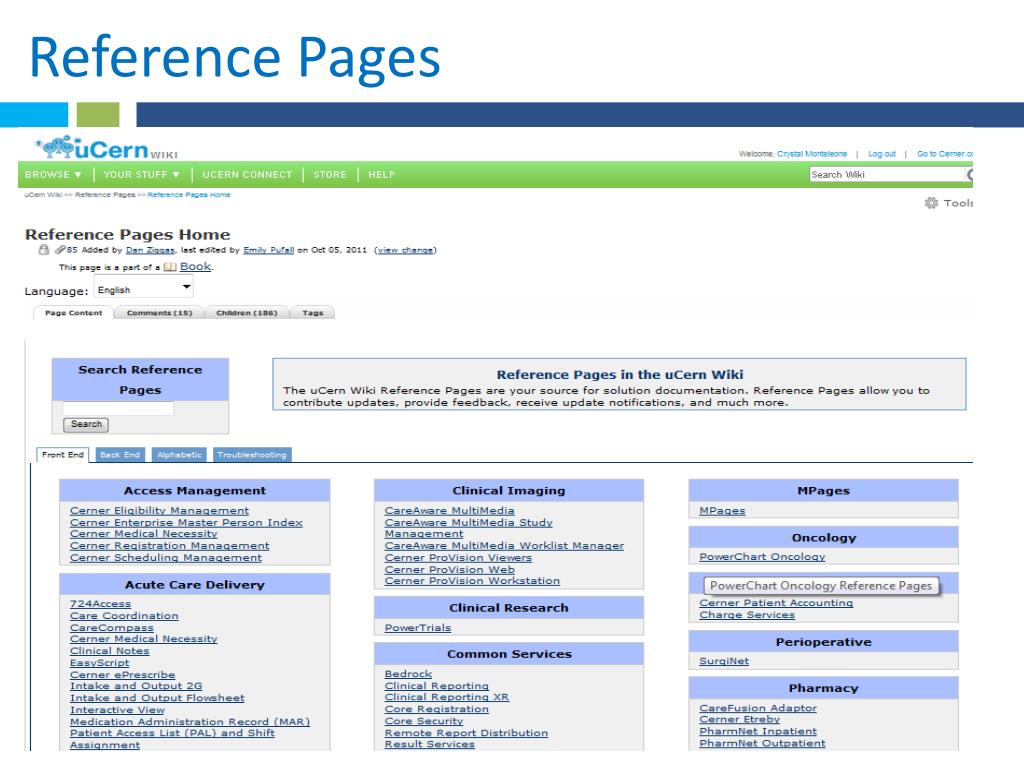Open the CareCompass link

(112, 628)
